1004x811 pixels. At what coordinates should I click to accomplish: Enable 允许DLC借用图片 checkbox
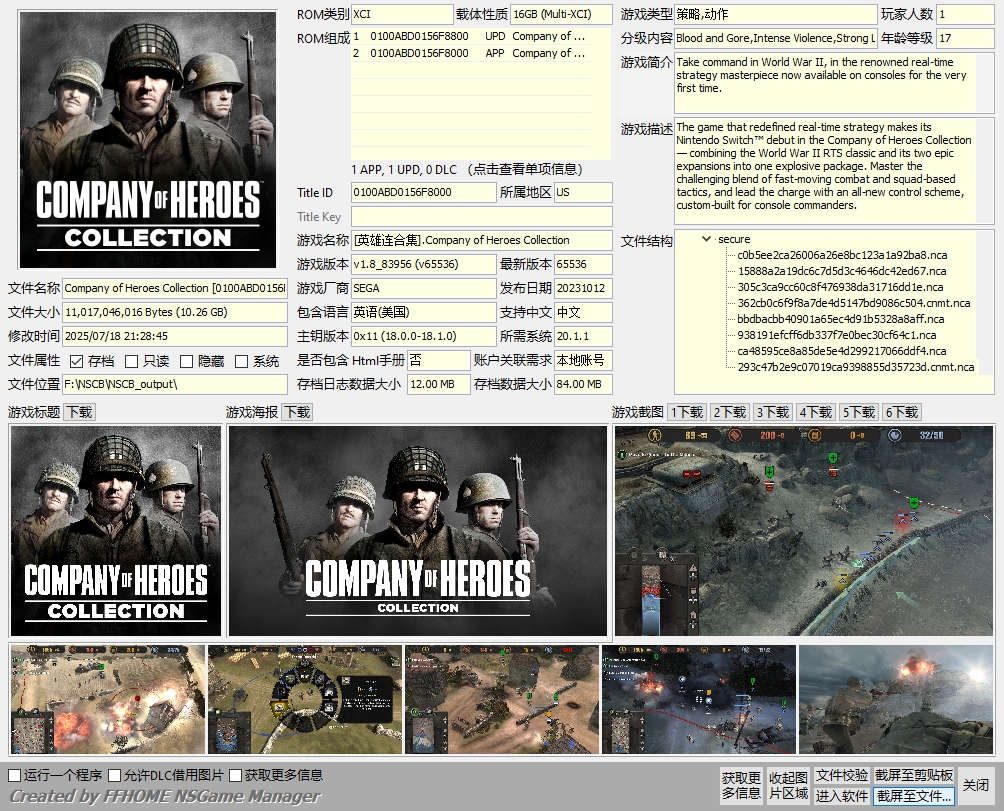(x=115, y=776)
